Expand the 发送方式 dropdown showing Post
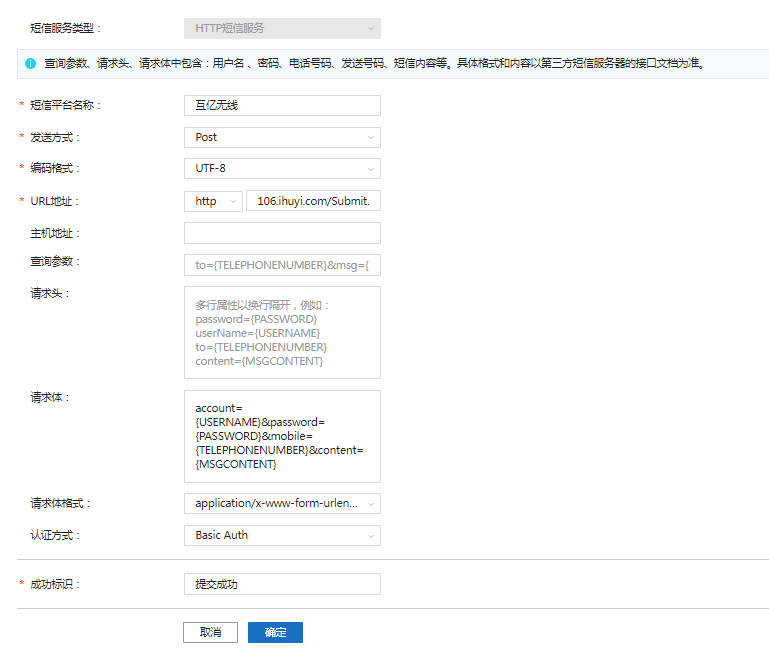Image resolution: width=769 pixels, height=654 pixels. click(x=282, y=137)
